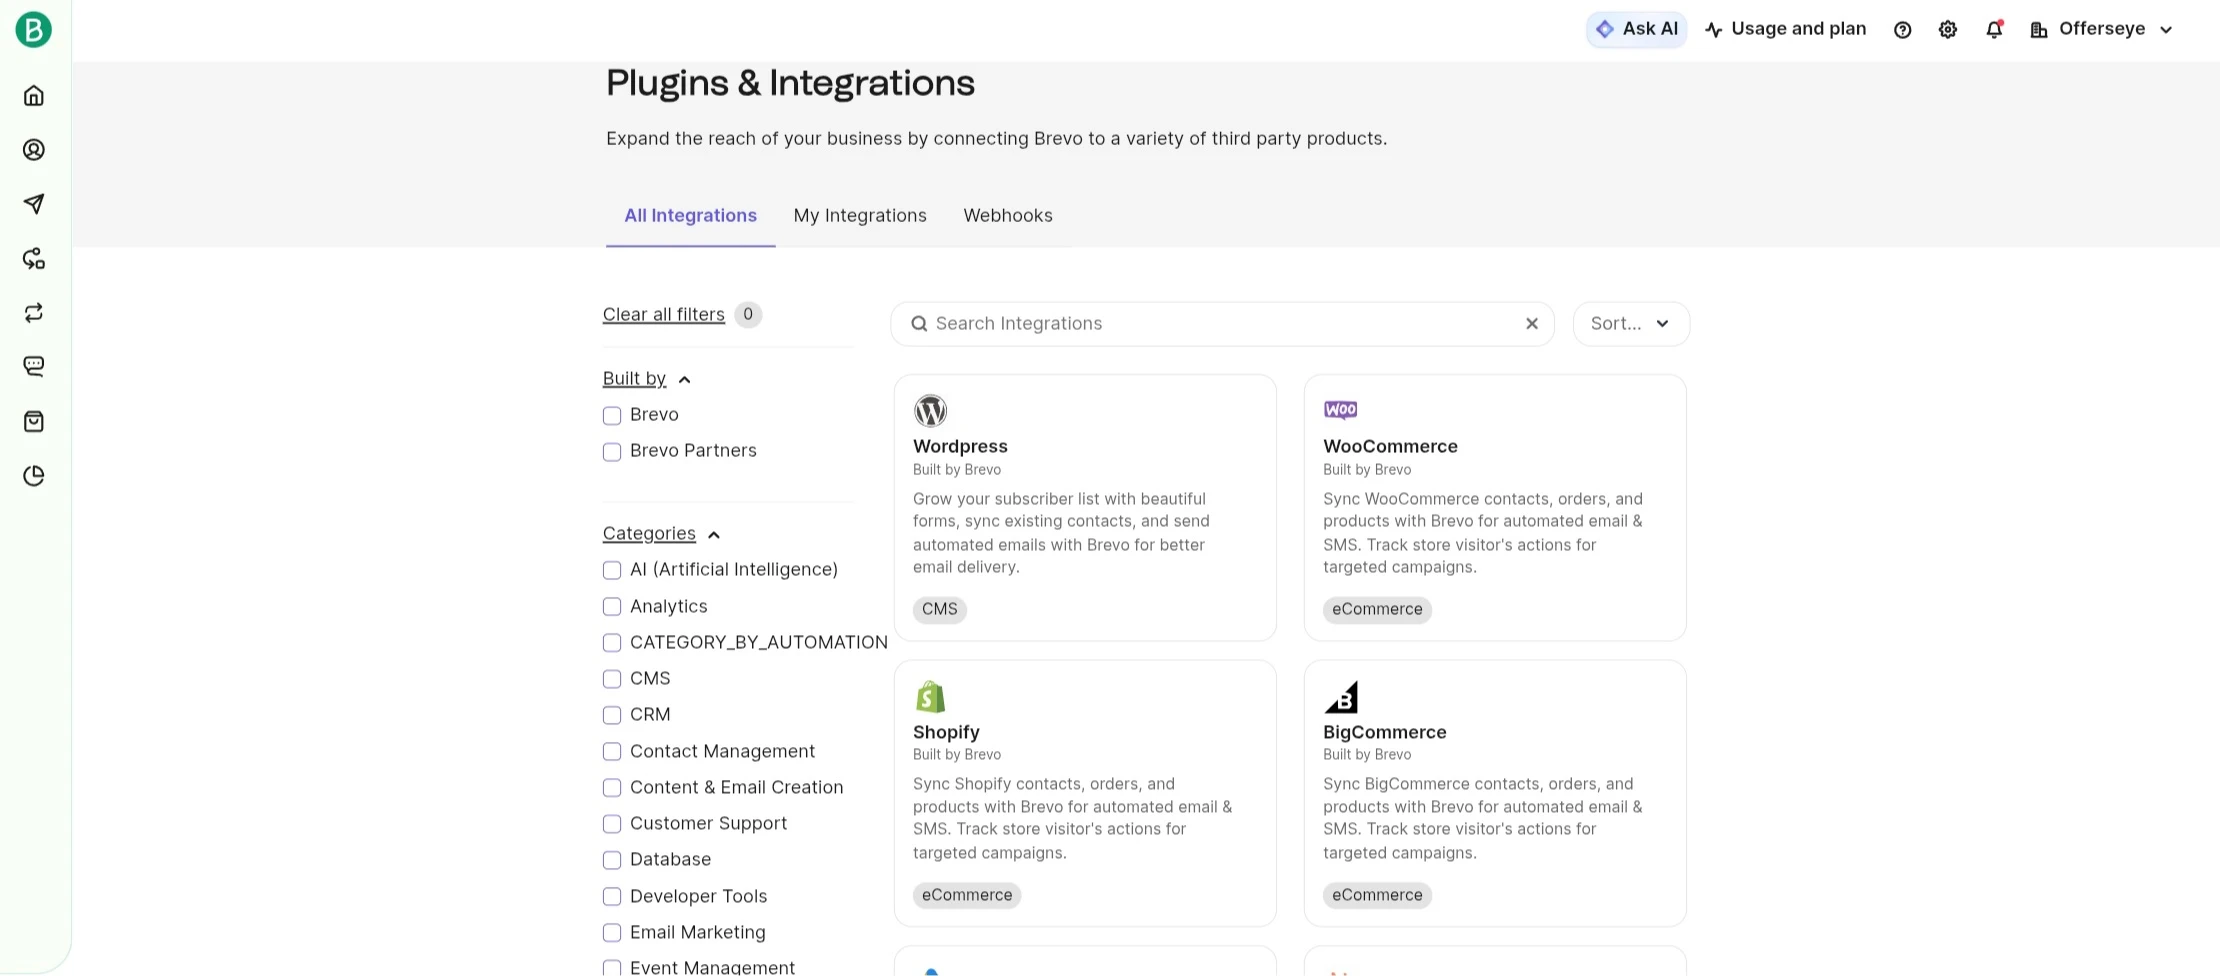Collapse the Built by filter section
The height and width of the screenshot is (976, 2220).
click(646, 379)
